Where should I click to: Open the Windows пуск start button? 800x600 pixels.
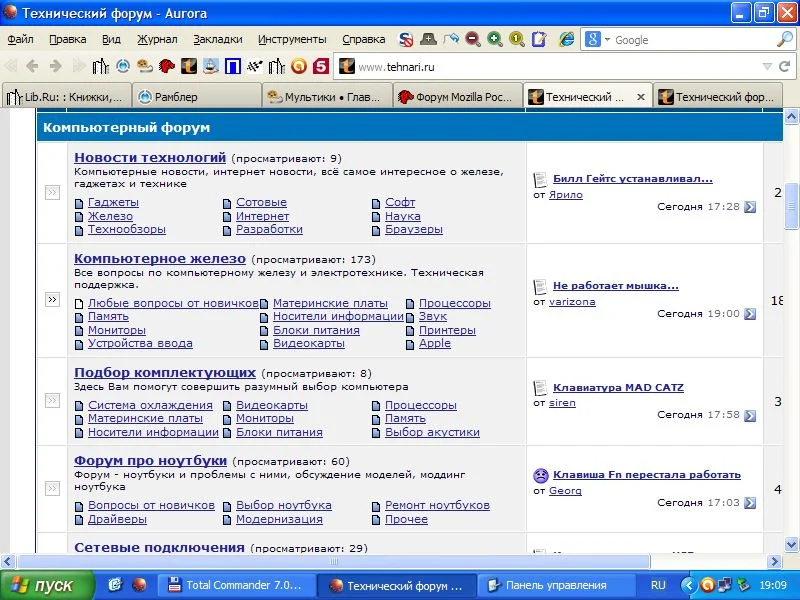point(47,585)
